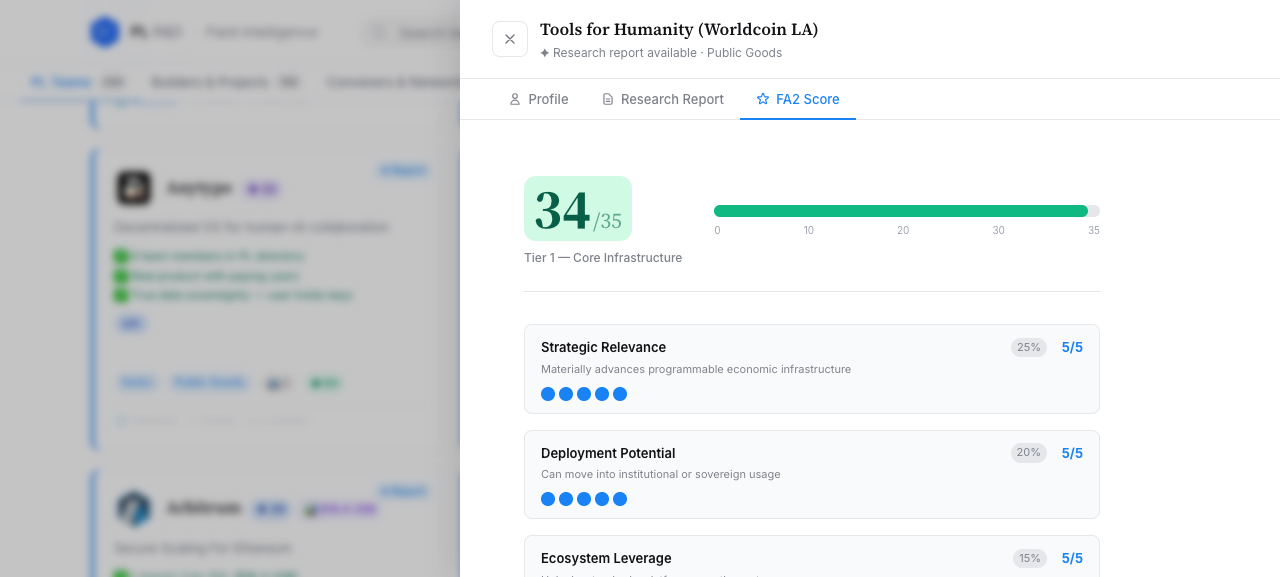Viewport: 1280px width, 577px height.
Task: Click the 15% weight badge on Ecosystem Leverage
Action: [x=1029, y=558]
